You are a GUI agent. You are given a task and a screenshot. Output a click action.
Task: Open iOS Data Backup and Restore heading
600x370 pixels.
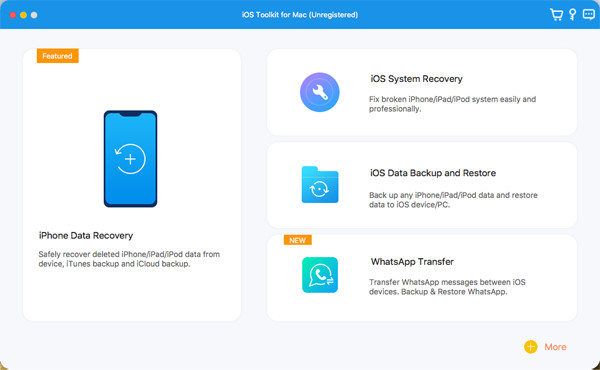point(433,173)
